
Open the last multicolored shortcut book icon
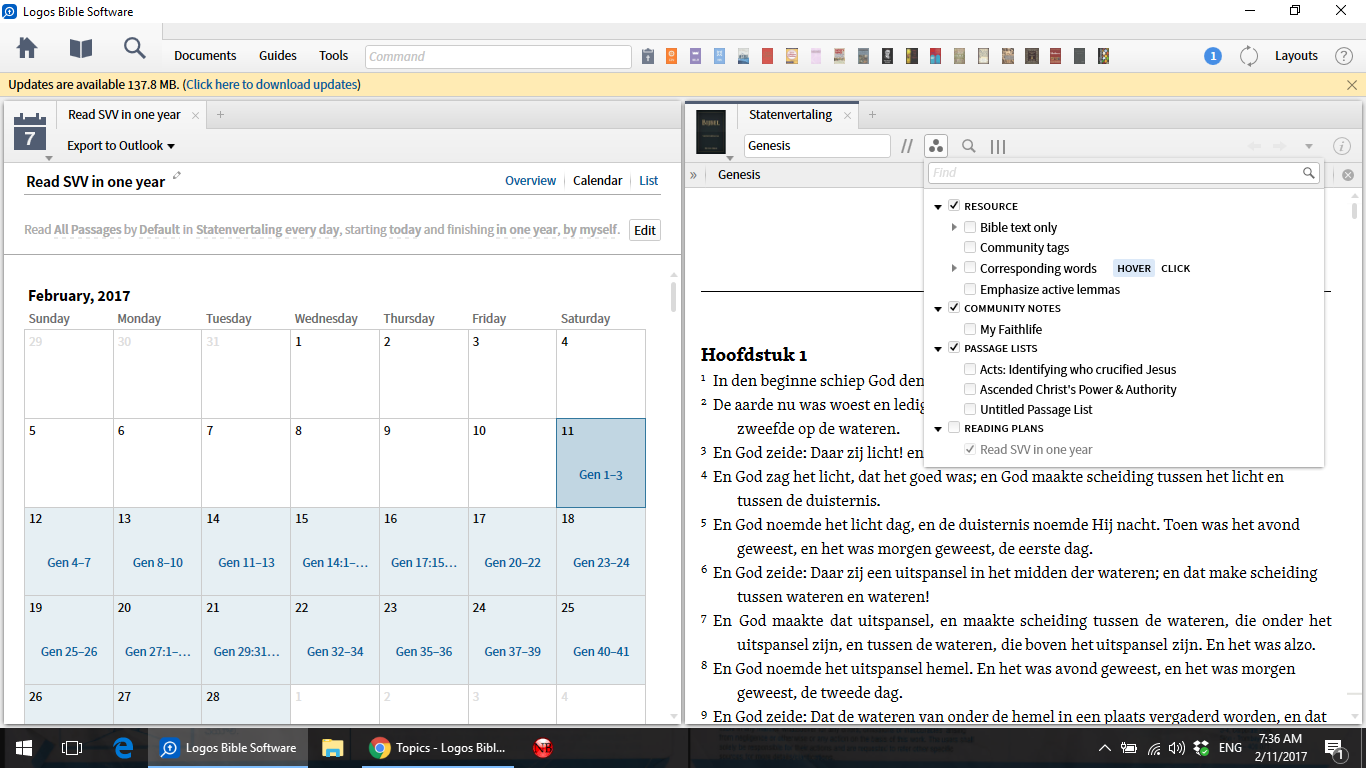click(x=1103, y=56)
